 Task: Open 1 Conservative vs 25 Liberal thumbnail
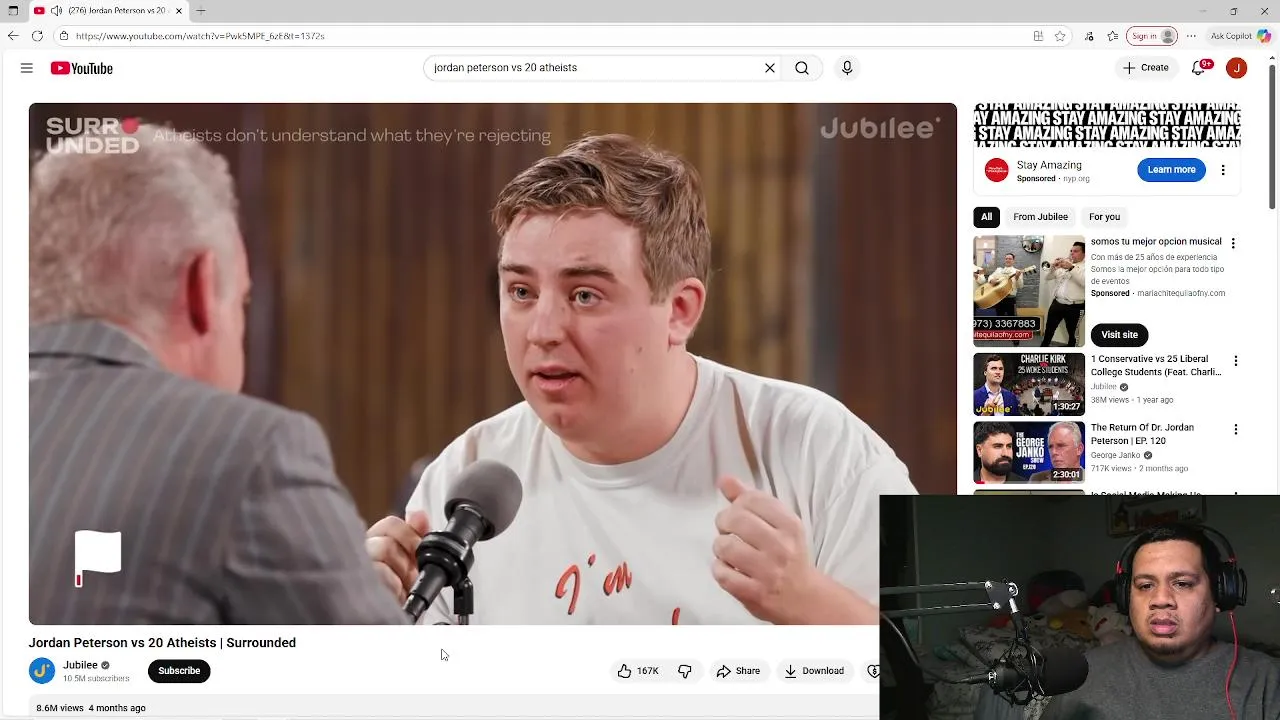tap(1029, 384)
